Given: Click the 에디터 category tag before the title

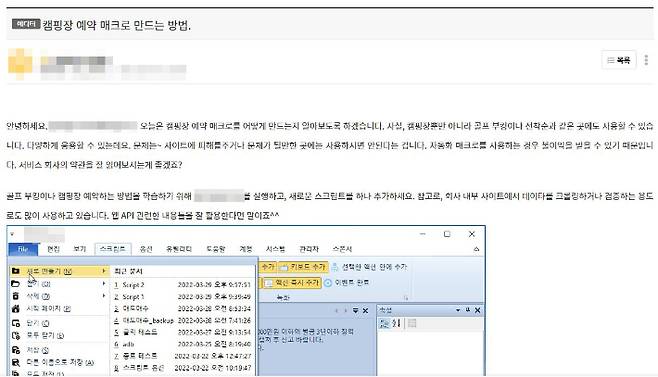Looking at the screenshot, I should [x=26, y=24].
